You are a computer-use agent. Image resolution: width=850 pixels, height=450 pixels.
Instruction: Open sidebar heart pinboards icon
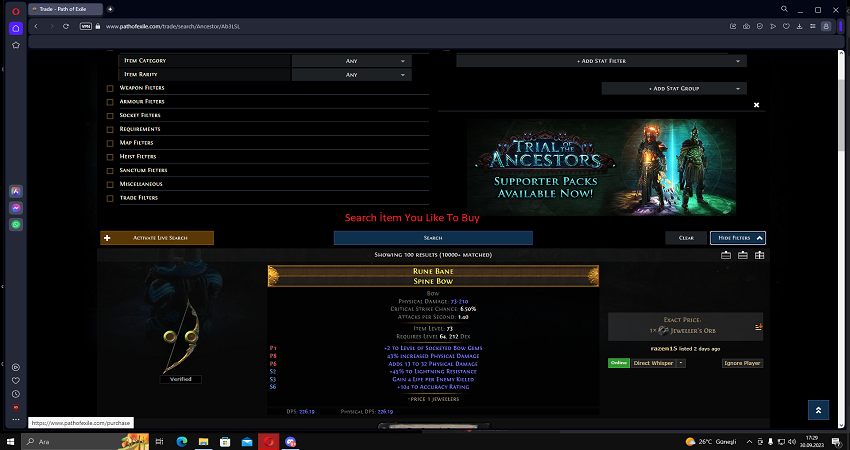[16, 381]
